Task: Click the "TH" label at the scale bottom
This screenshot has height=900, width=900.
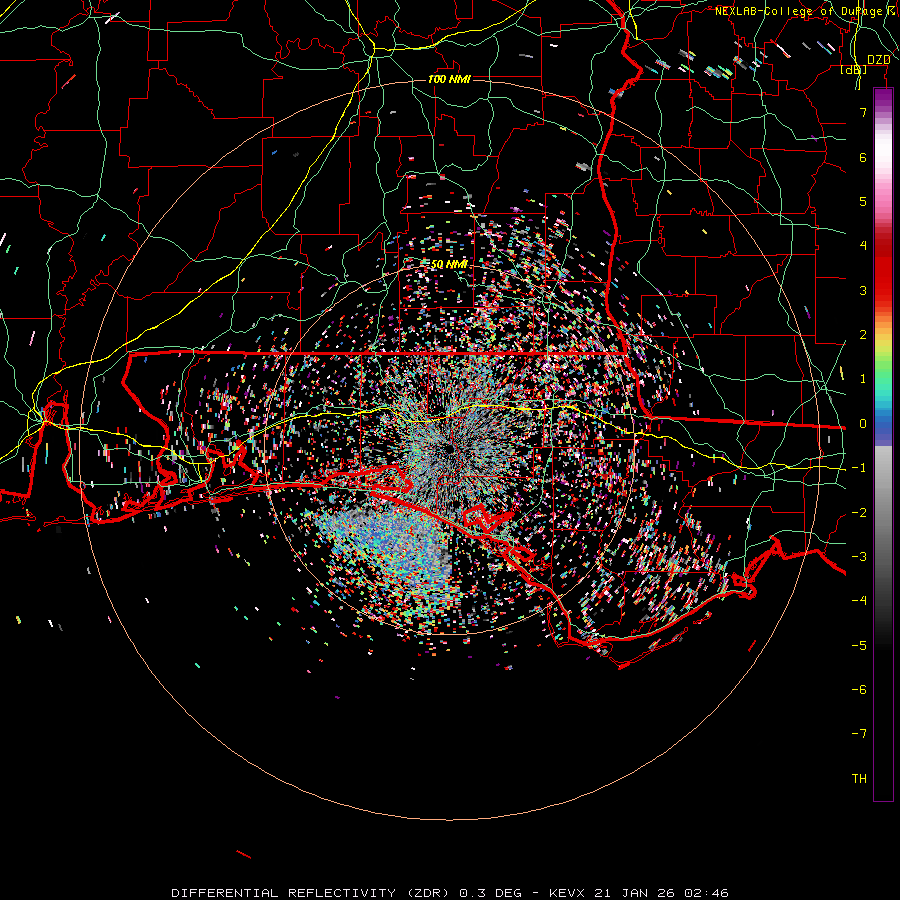Action: pyautogui.click(x=859, y=779)
